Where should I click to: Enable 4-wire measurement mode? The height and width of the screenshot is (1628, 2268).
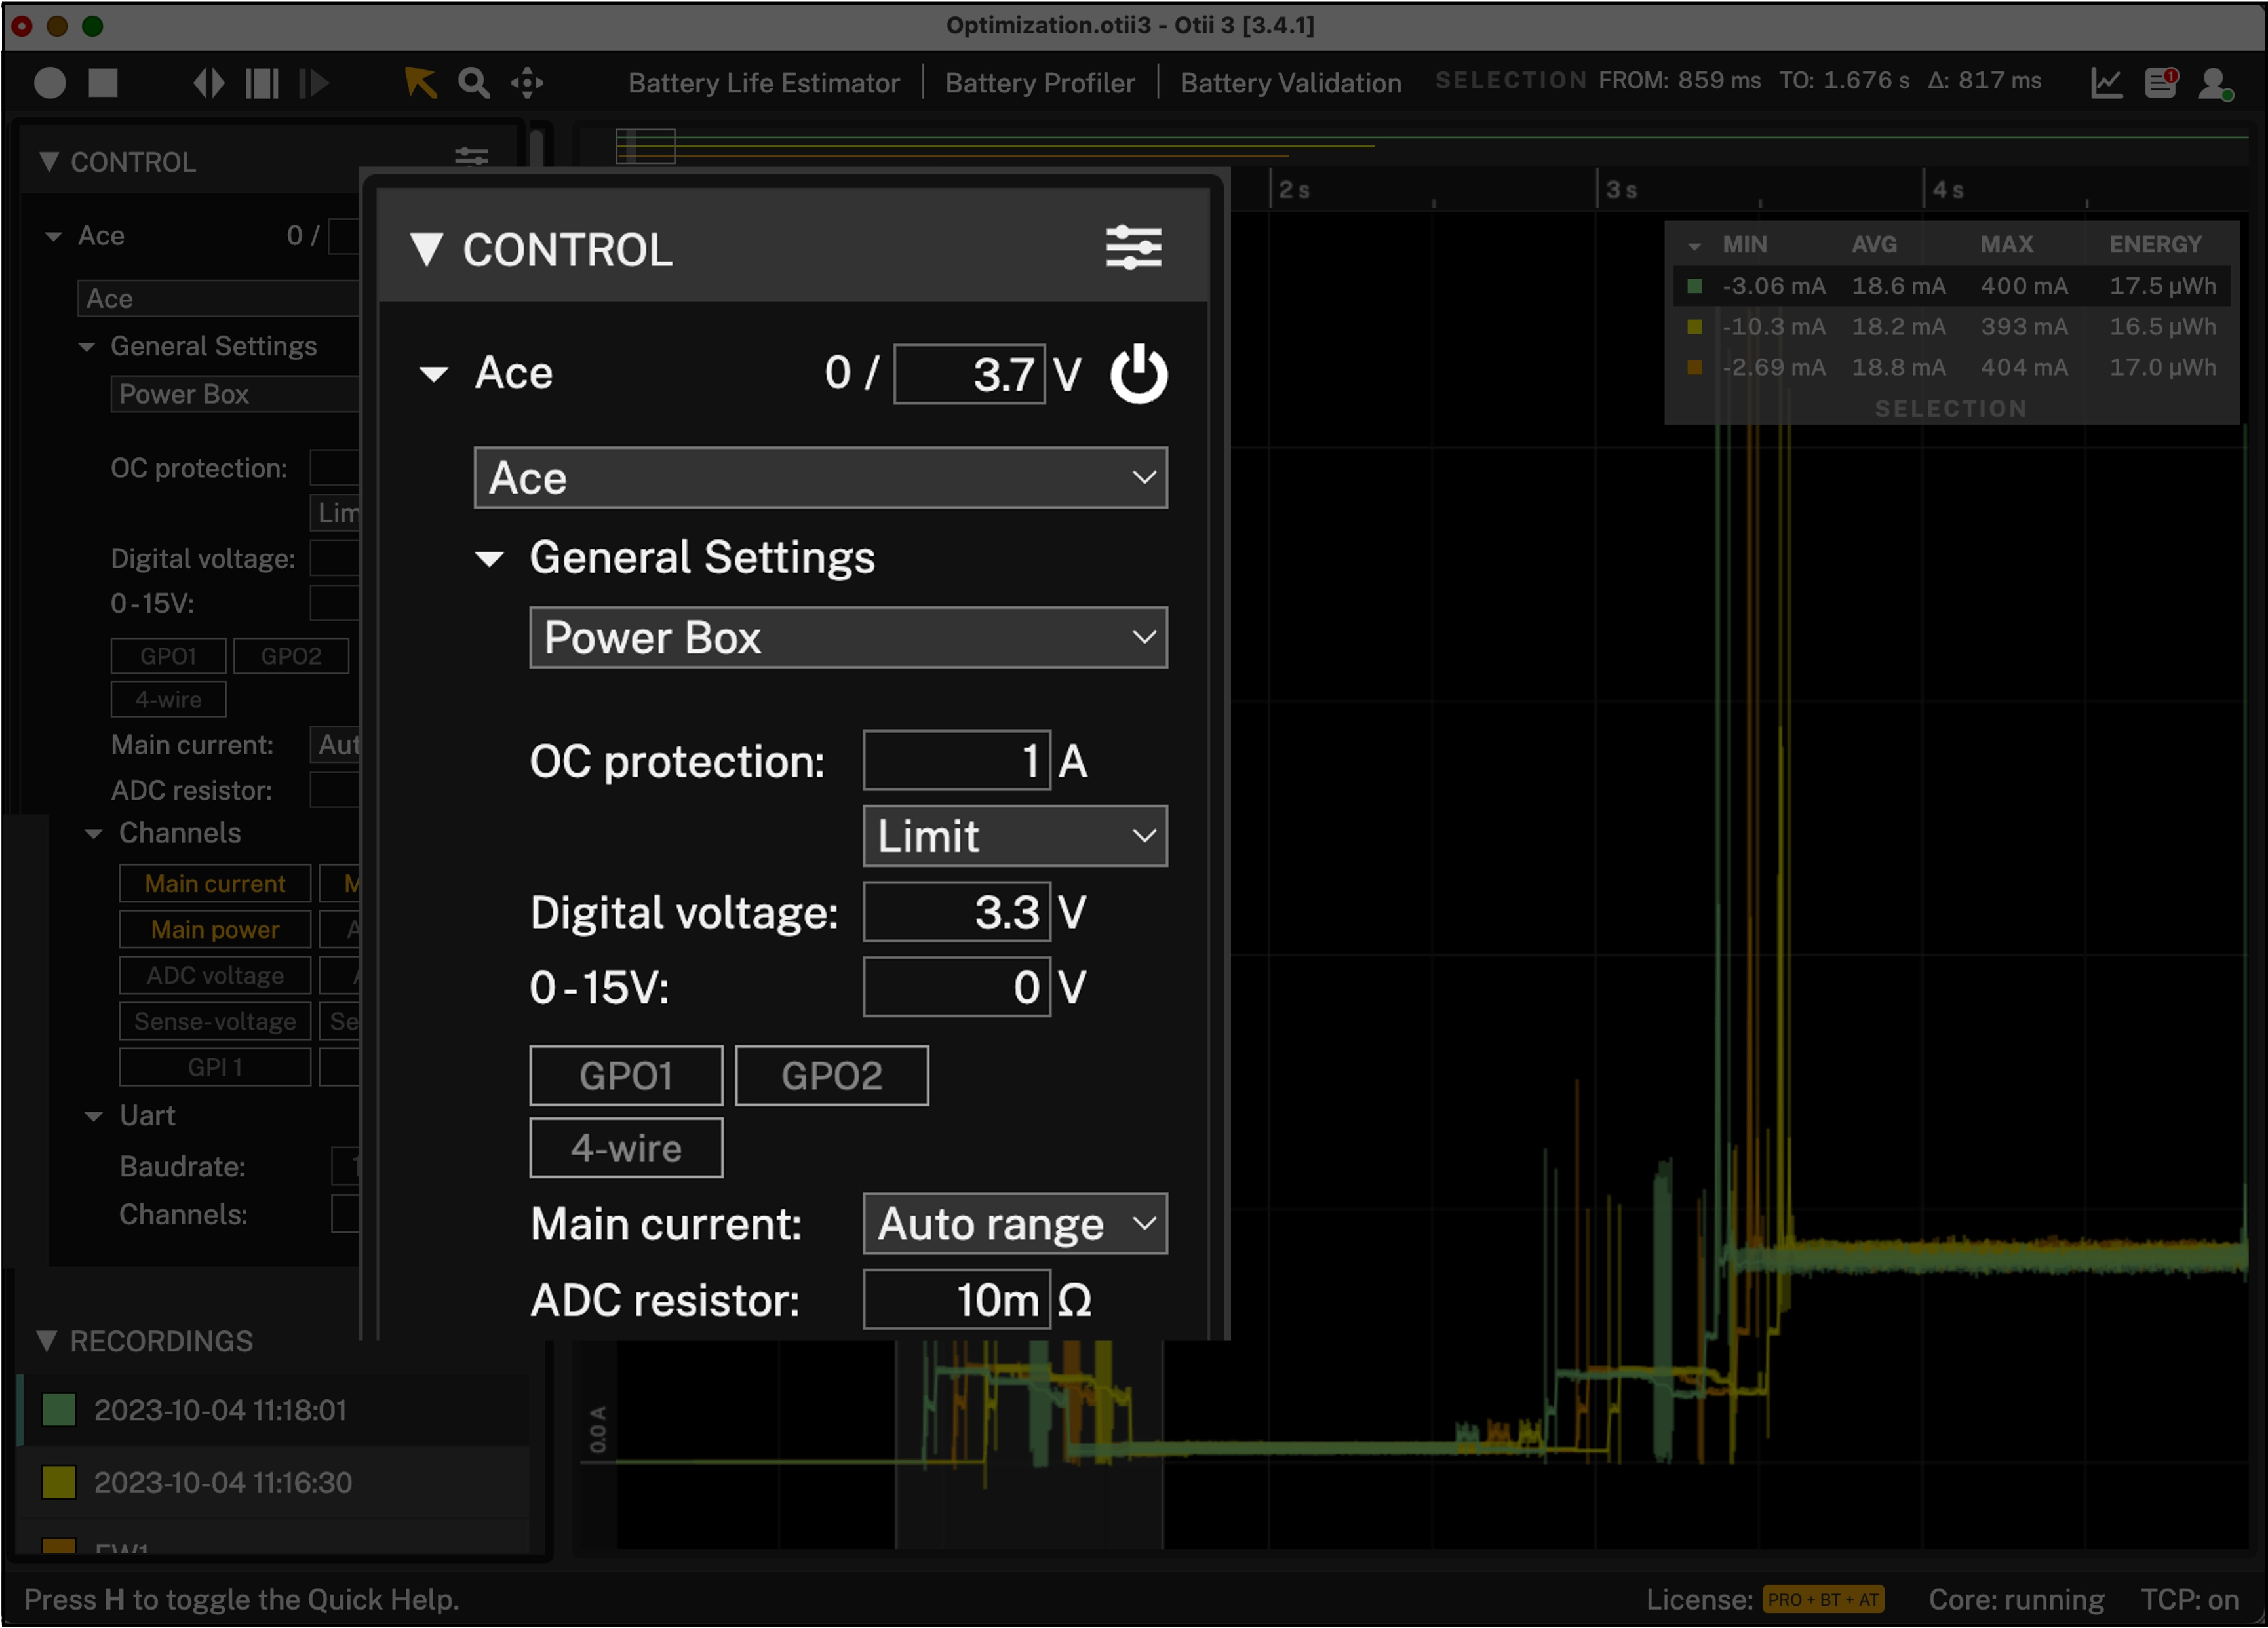point(626,1147)
